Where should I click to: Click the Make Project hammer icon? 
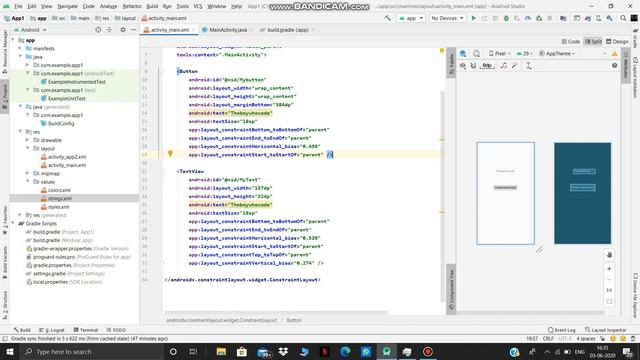click(387, 18)
